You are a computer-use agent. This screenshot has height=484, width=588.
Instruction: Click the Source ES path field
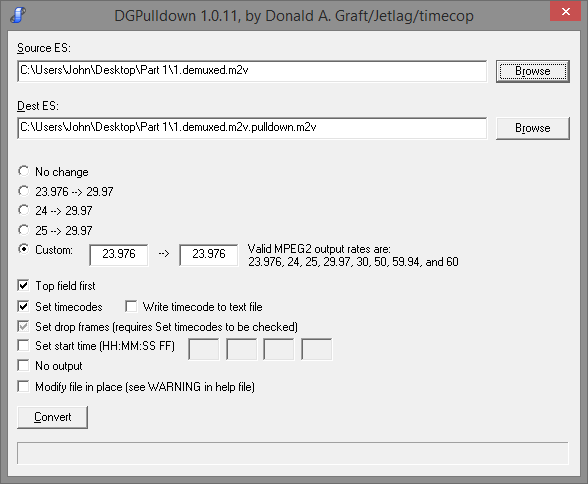point(252,71)
